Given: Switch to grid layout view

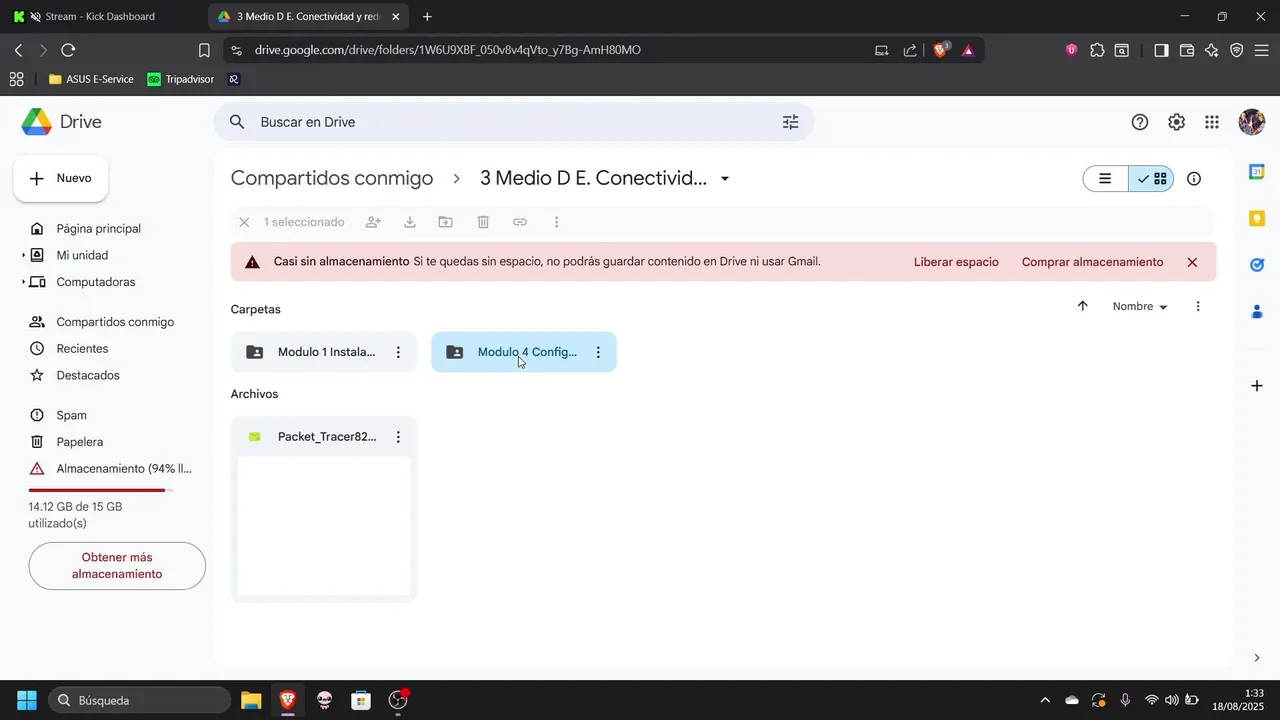Looking at the screenshot, I should [x=1151, y=179].
